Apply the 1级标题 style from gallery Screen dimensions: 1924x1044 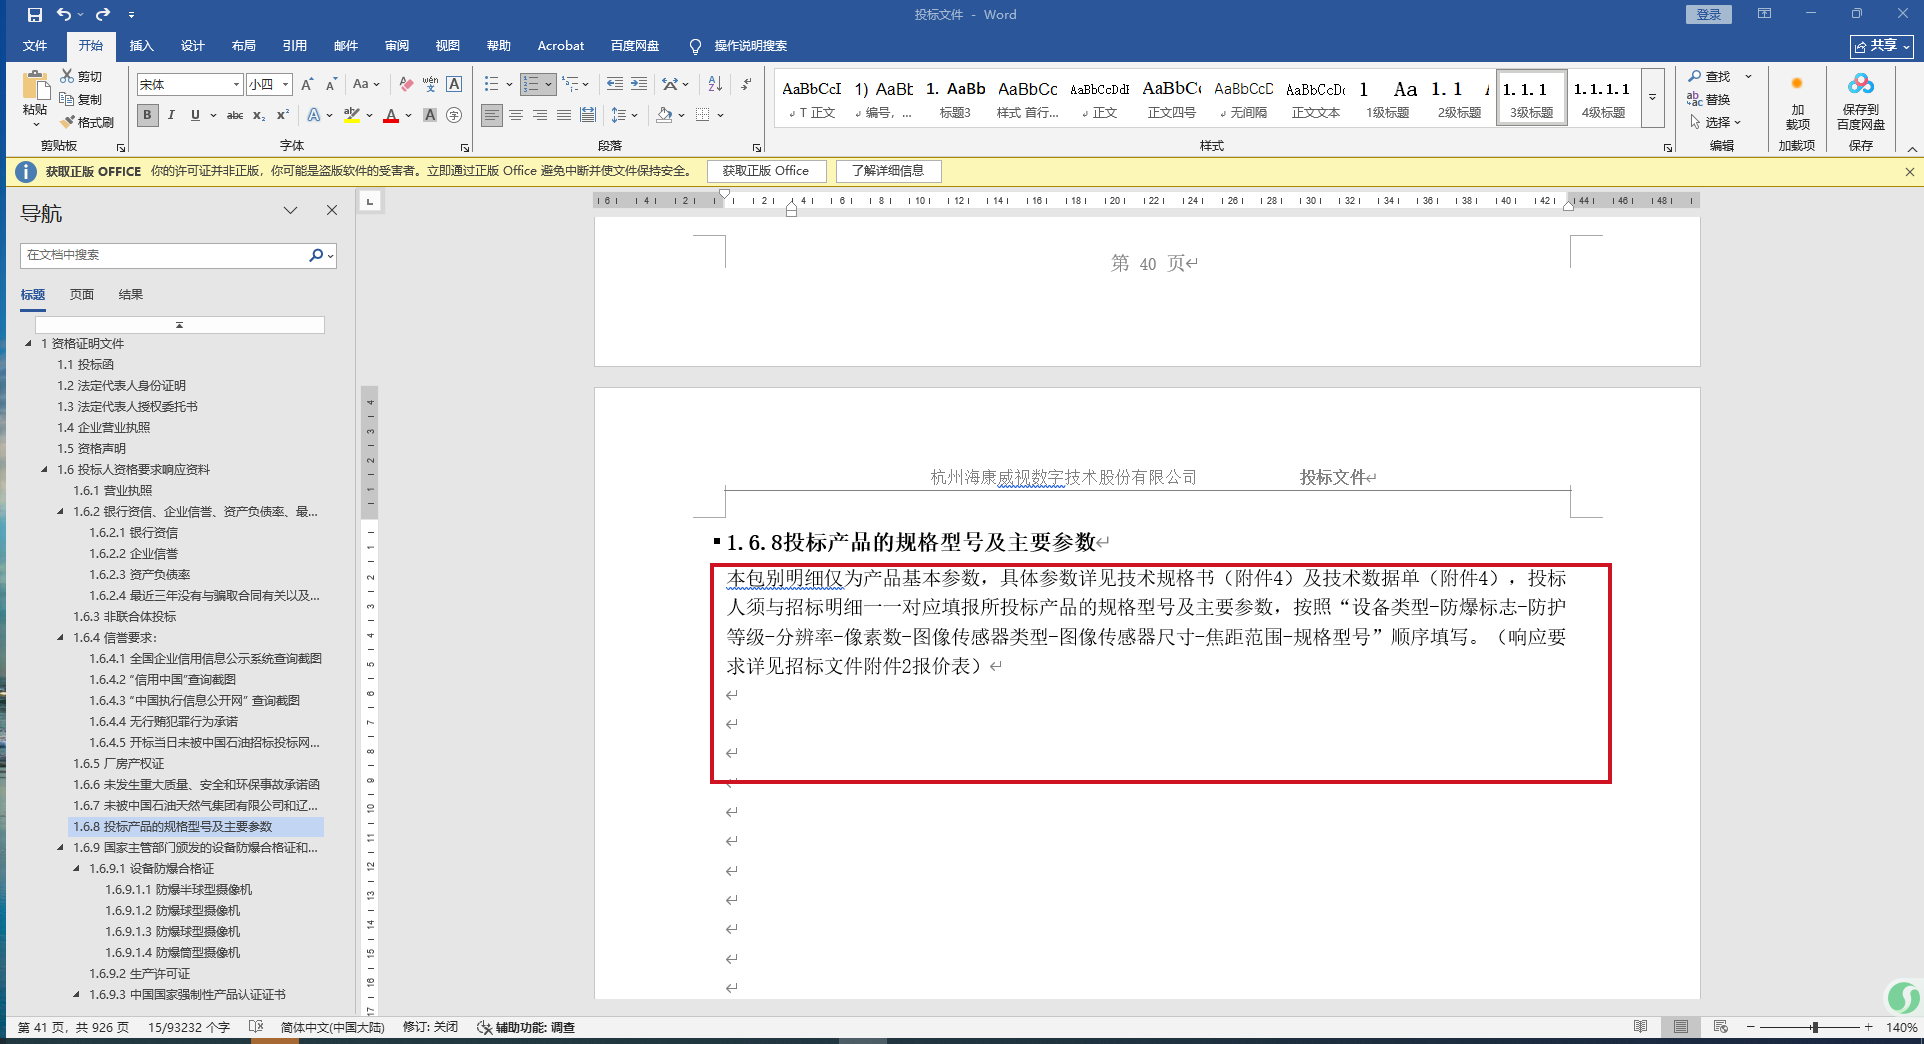pyautogui.click(x=1388, y=98)
